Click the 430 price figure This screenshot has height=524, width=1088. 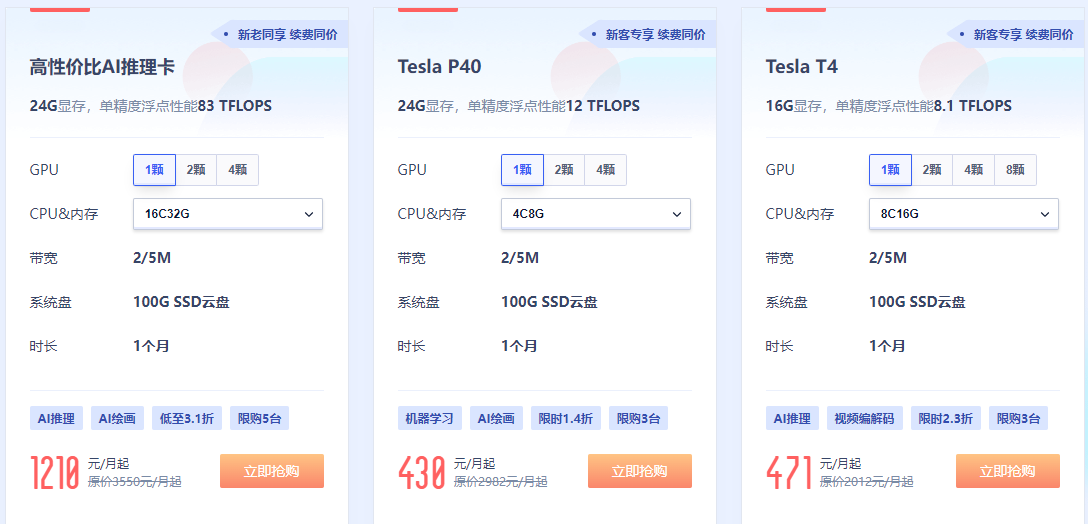coord(421,473)
